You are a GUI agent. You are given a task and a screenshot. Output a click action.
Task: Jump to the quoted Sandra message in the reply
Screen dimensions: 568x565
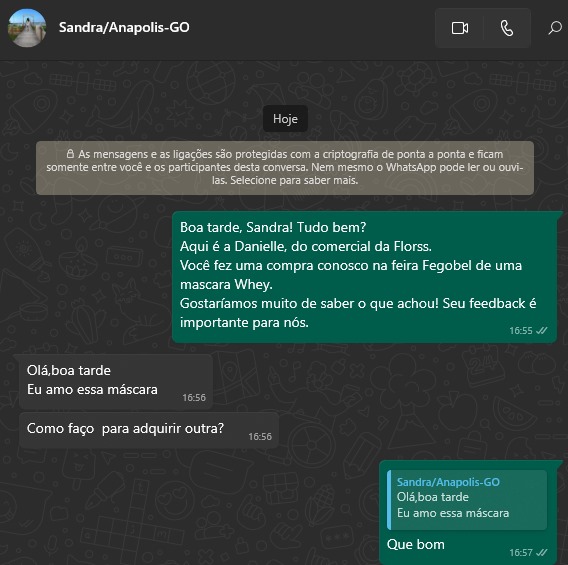[x=467, y=500]
